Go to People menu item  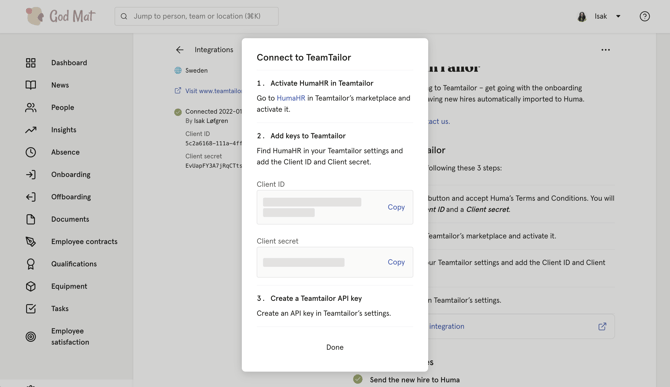pos(62,107)
